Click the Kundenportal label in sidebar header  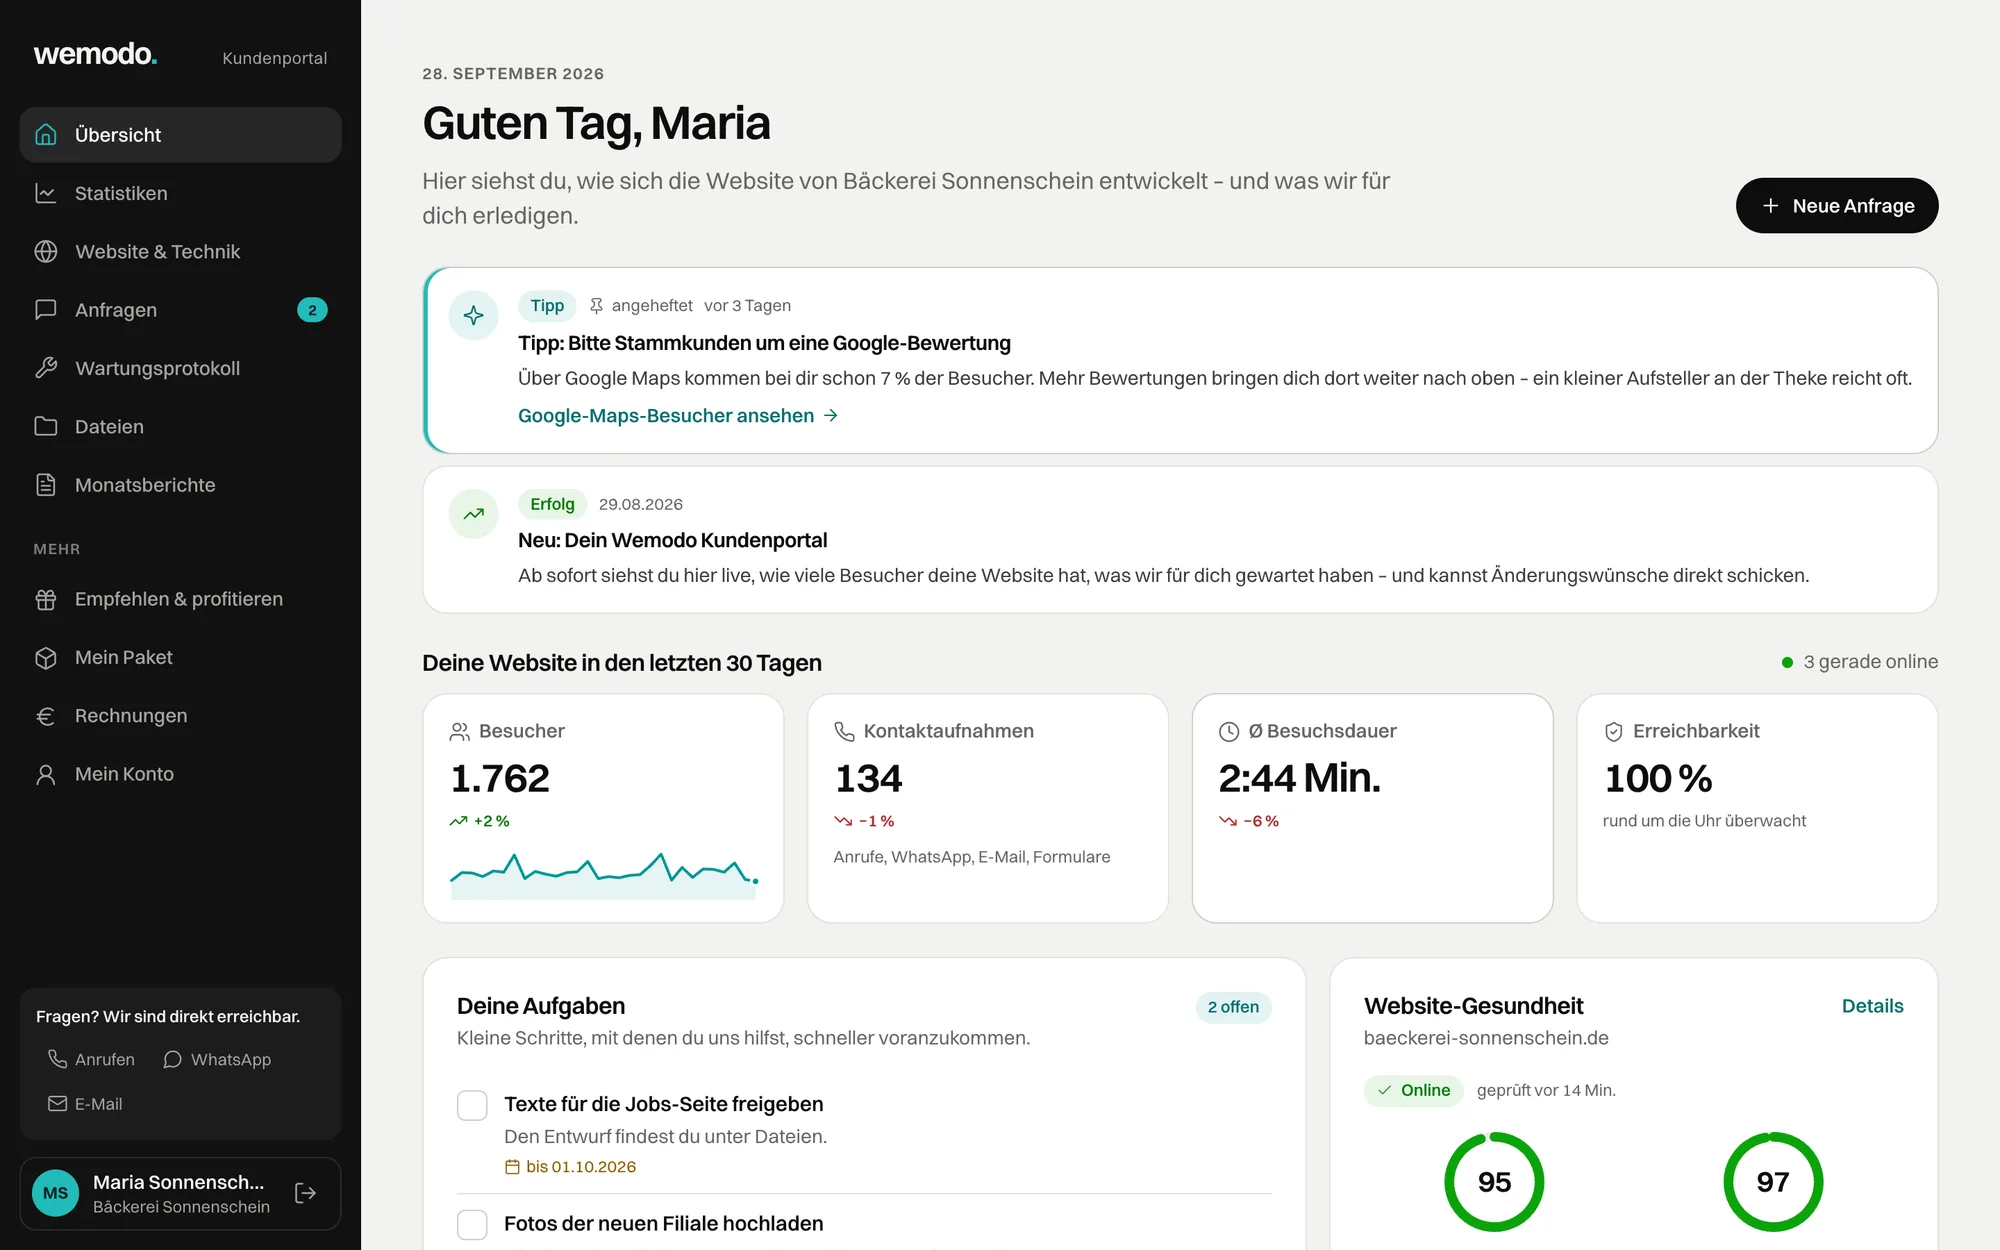click(274, 58)
